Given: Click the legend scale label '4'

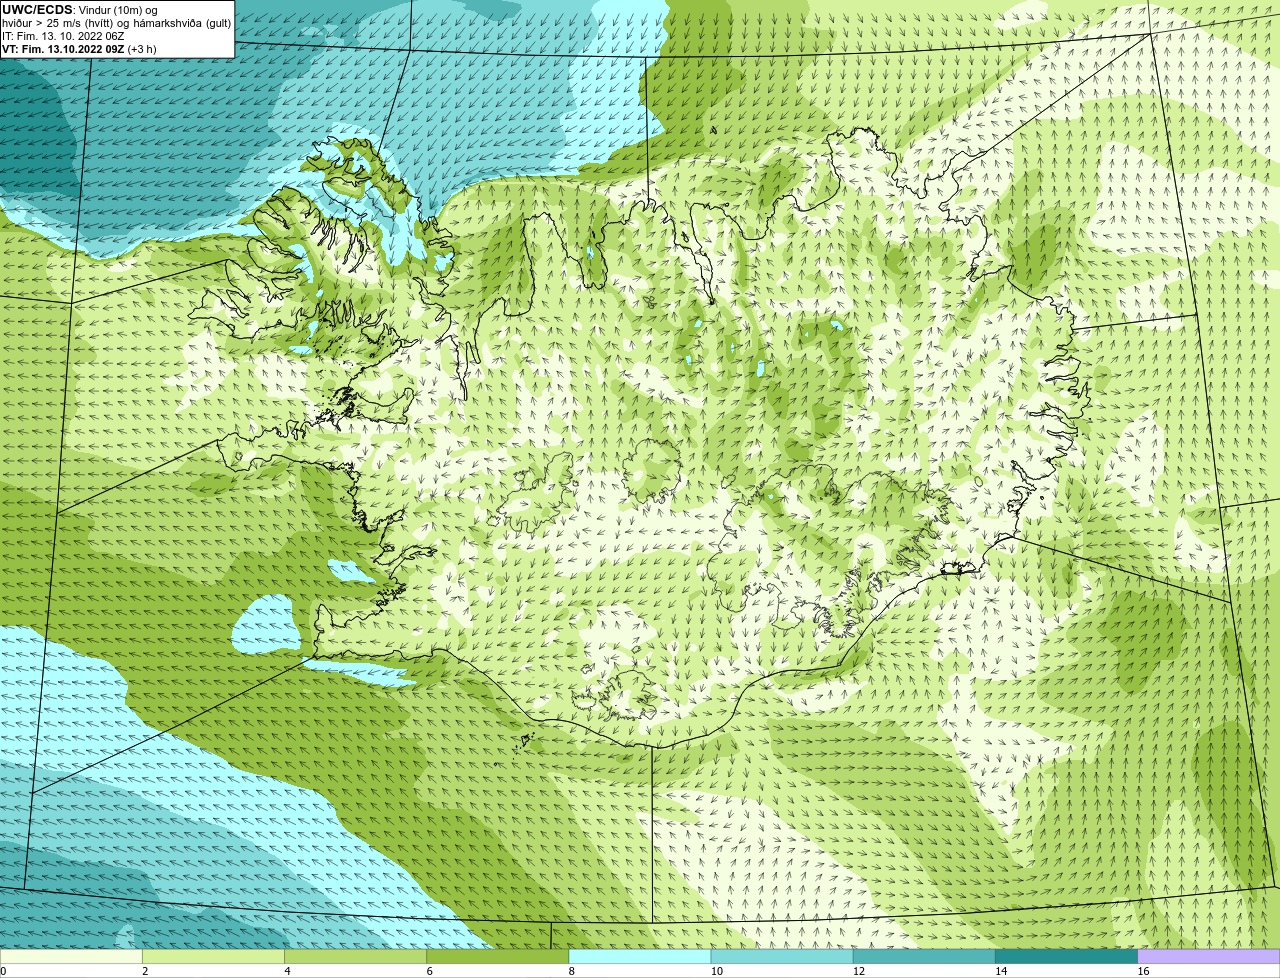Looking at the screenshot, I should 287,971.
